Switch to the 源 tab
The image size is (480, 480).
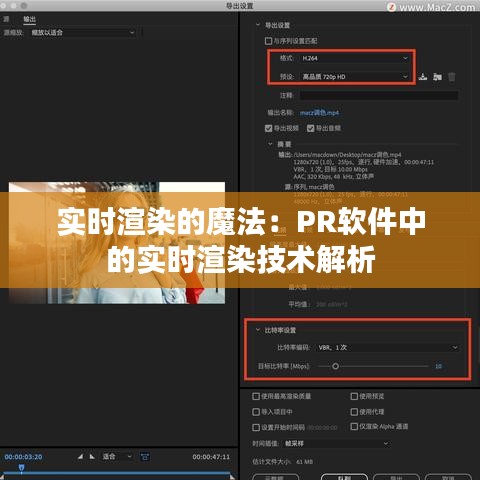6,19
